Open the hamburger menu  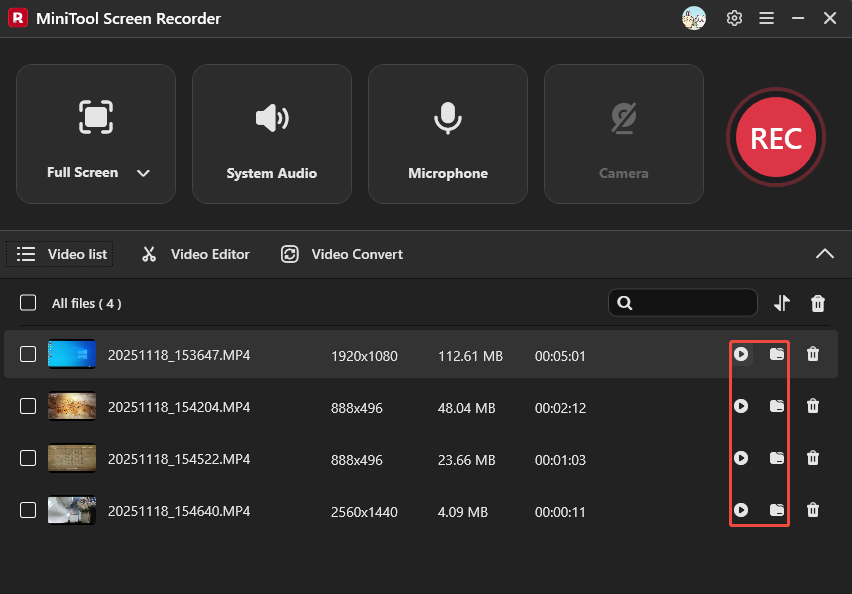[766, 18]
